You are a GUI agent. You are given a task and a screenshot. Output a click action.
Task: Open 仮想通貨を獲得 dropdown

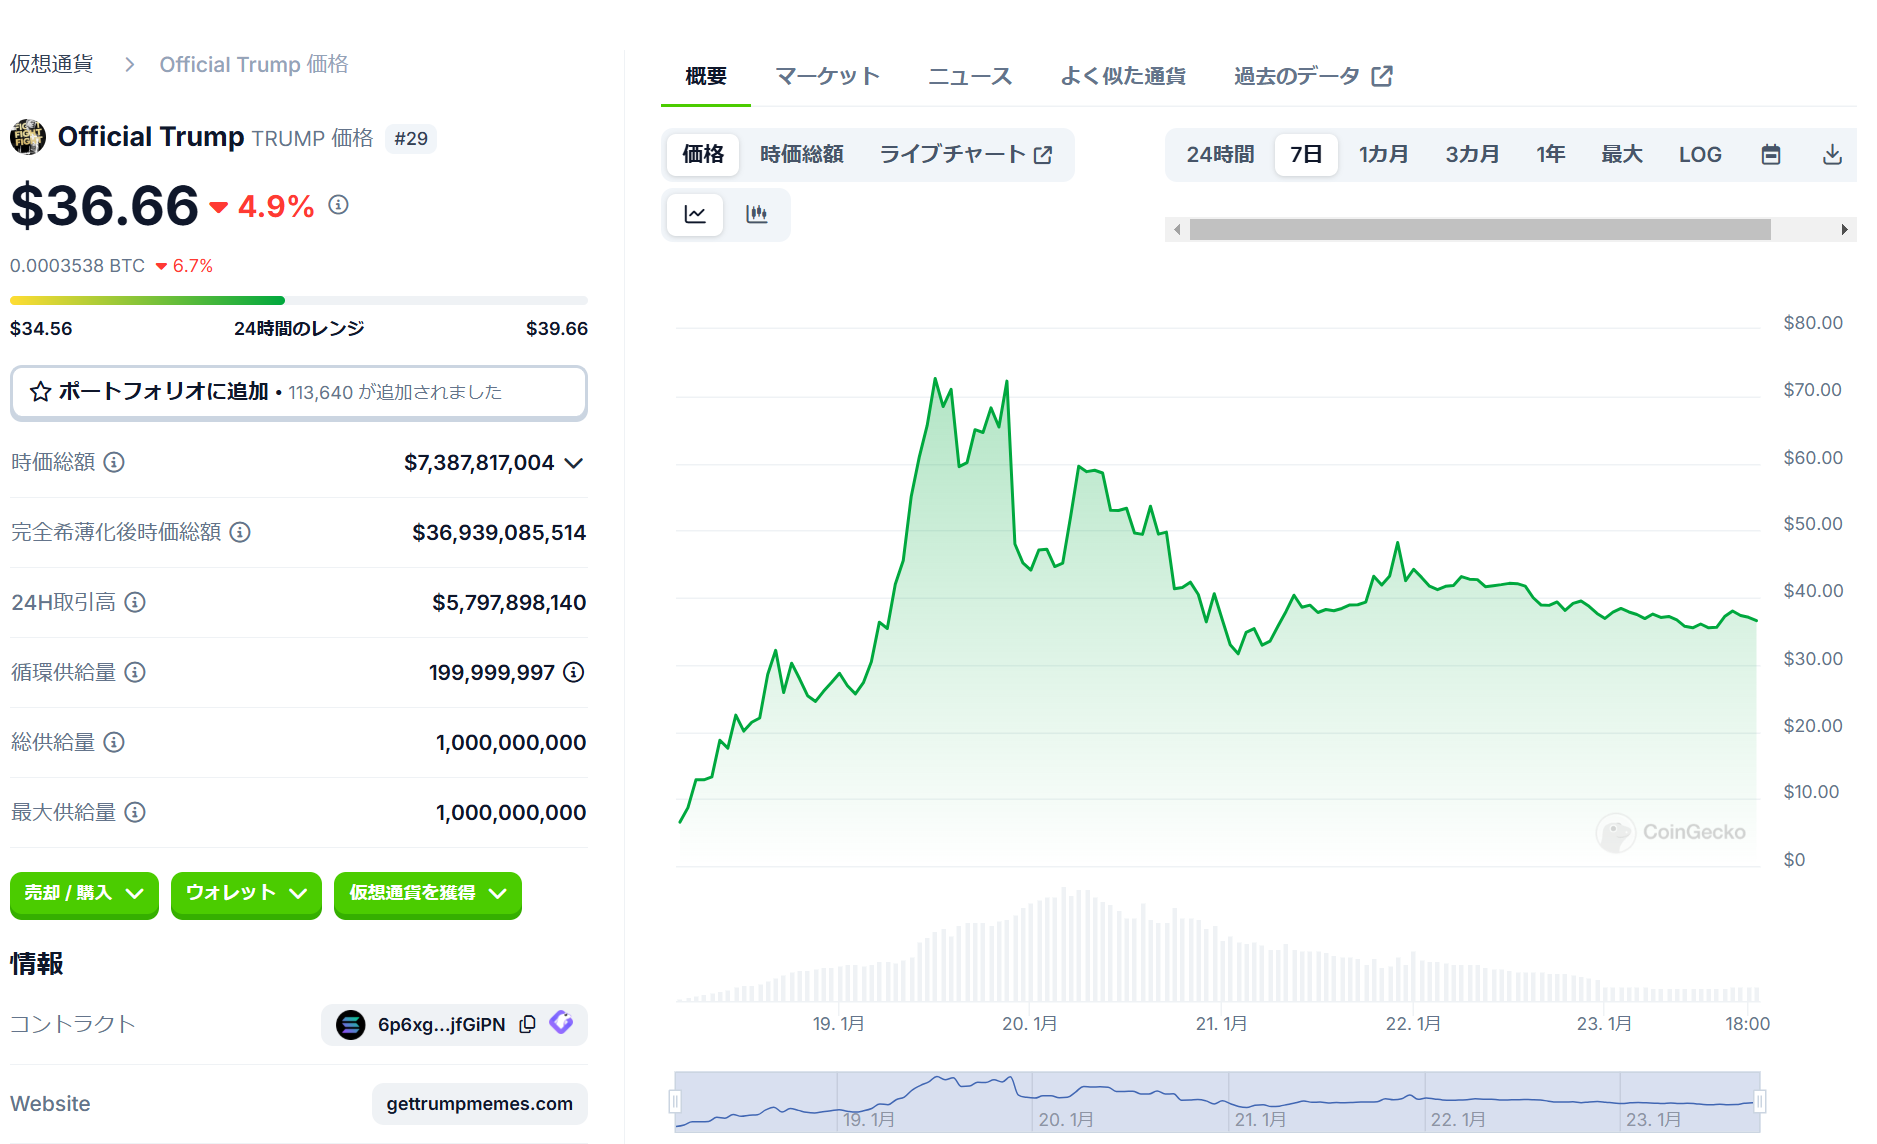(428, 894)
